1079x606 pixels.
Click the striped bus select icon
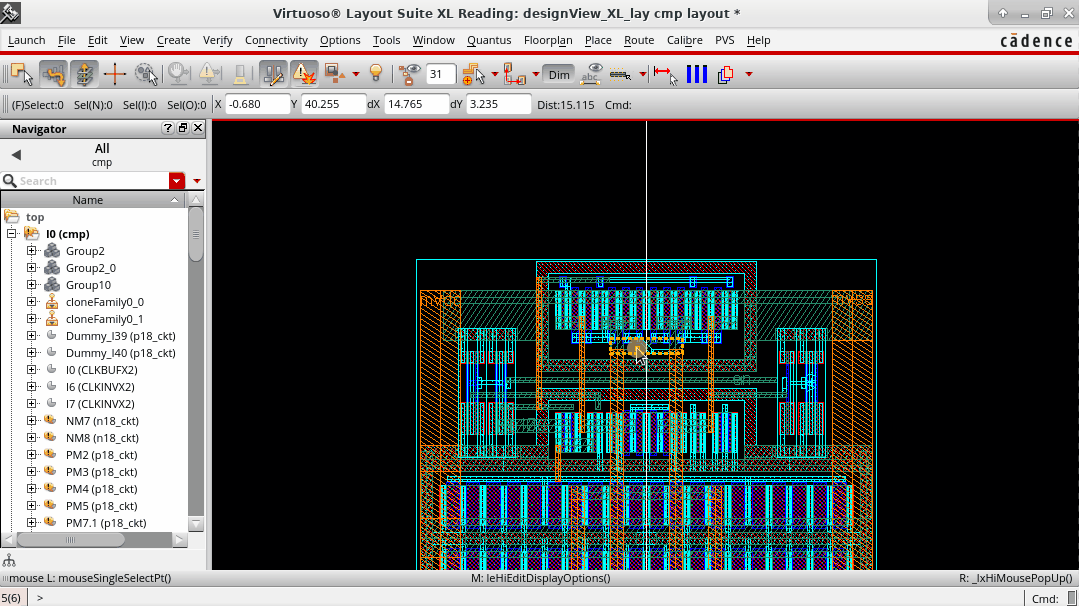(x=620, y=74)
